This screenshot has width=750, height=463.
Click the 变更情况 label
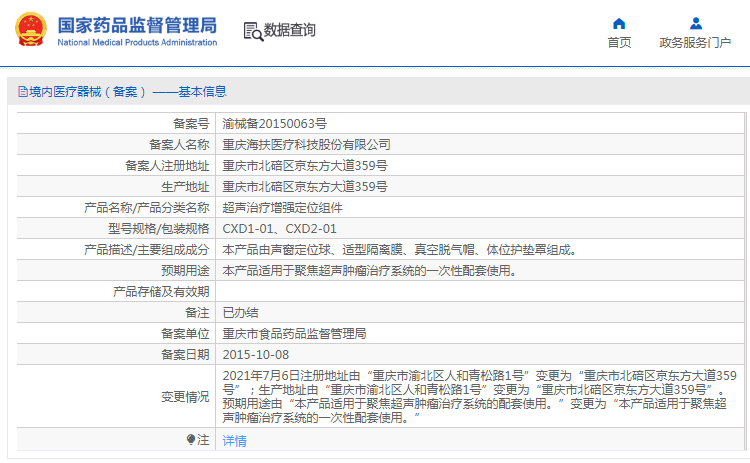pyautogui.click(x=185, y=397)
